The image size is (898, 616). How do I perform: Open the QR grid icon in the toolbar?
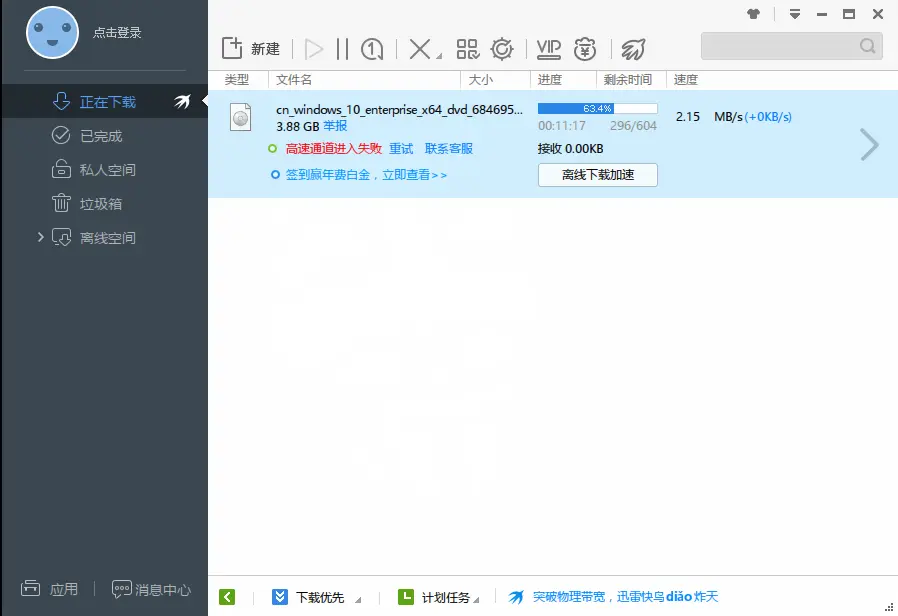point(468,49)
